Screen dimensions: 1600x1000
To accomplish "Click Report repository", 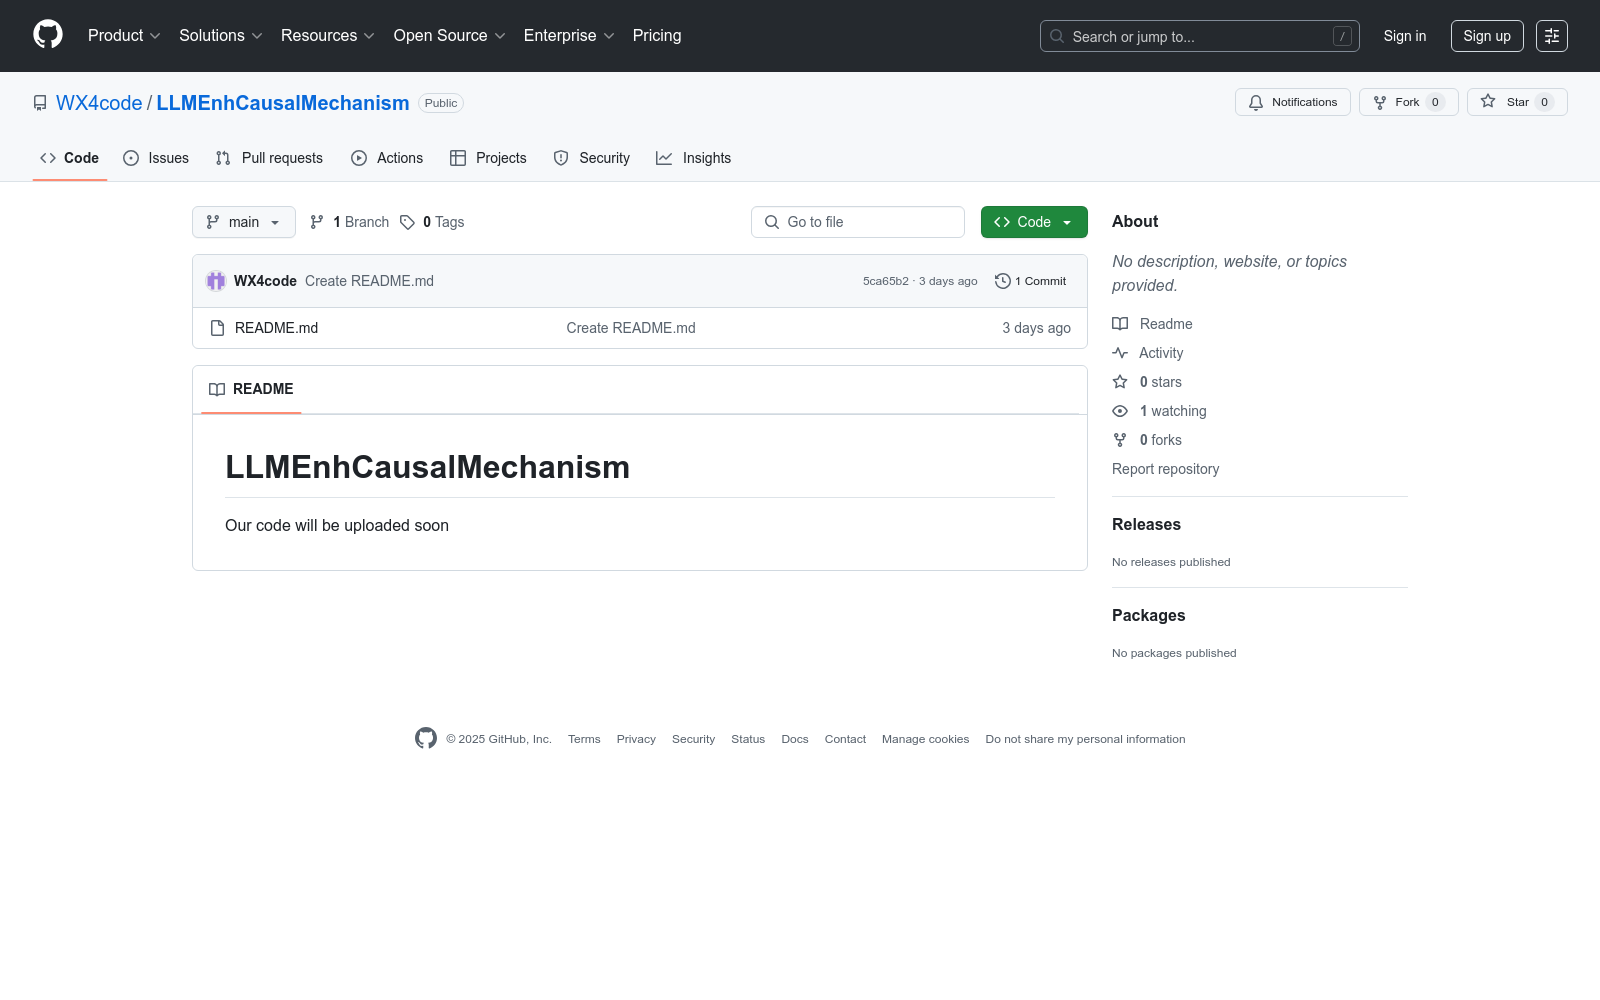I will pyautogui.click(x=1165, y=469).
